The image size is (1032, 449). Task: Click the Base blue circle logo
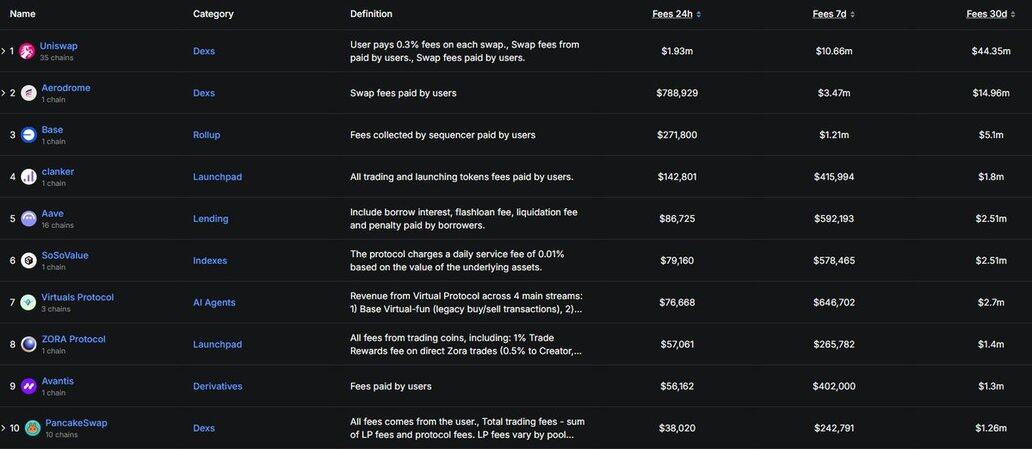tap(28, 135)
